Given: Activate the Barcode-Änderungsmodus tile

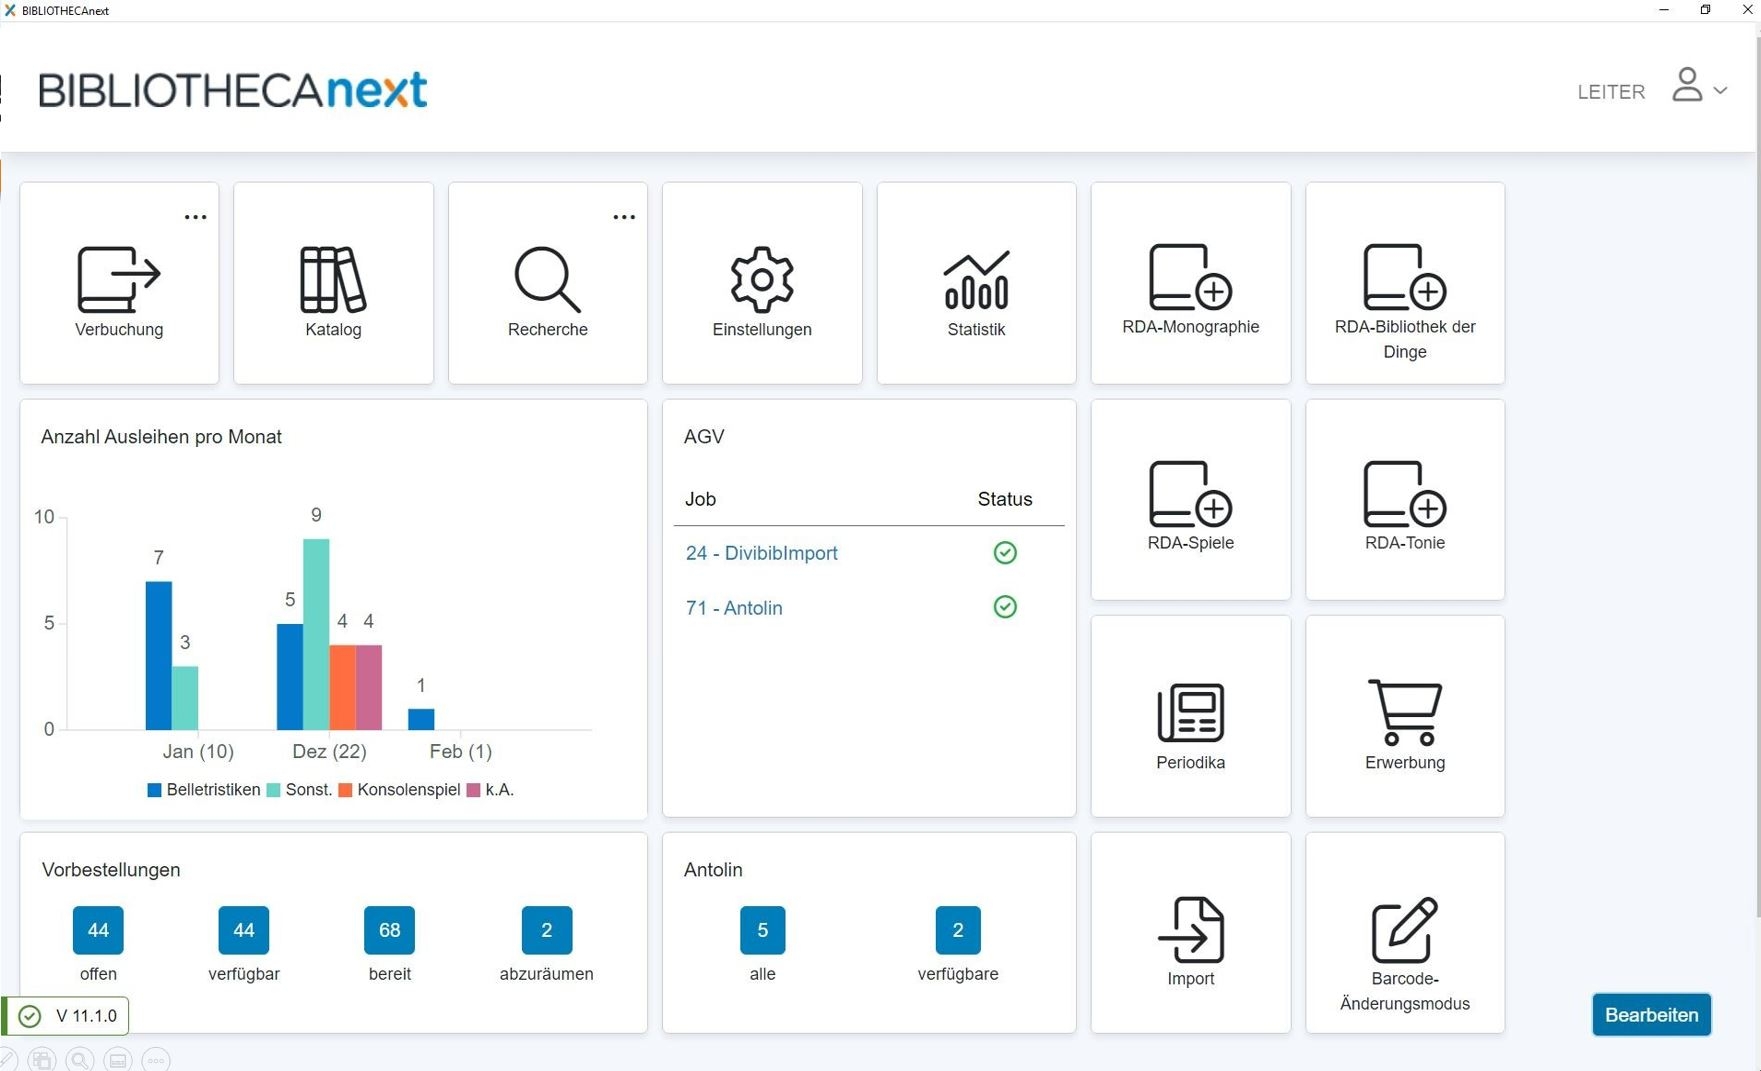Looking at the screenshot, I should click(x=1405, y=933).
